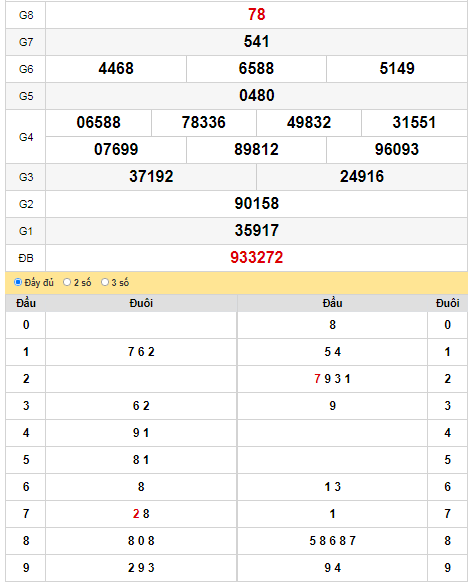This screenshot has height=585, width=472.
Task: Click the G5 number 0480
Action: [x=256, y=96]
